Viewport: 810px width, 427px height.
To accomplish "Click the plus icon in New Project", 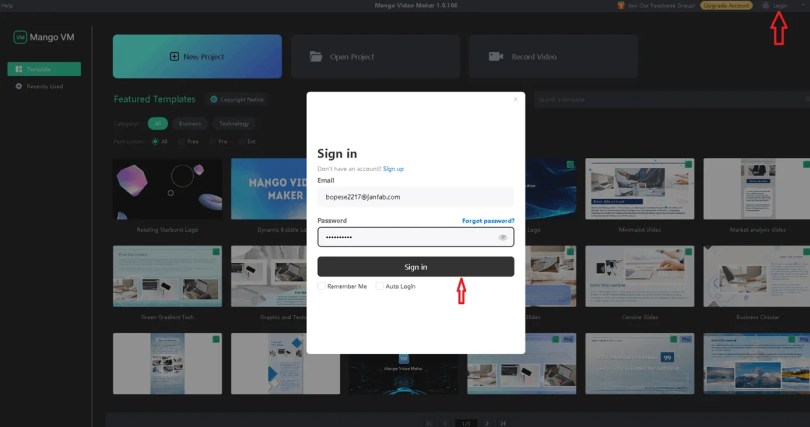I will click(x=174, y=56).
